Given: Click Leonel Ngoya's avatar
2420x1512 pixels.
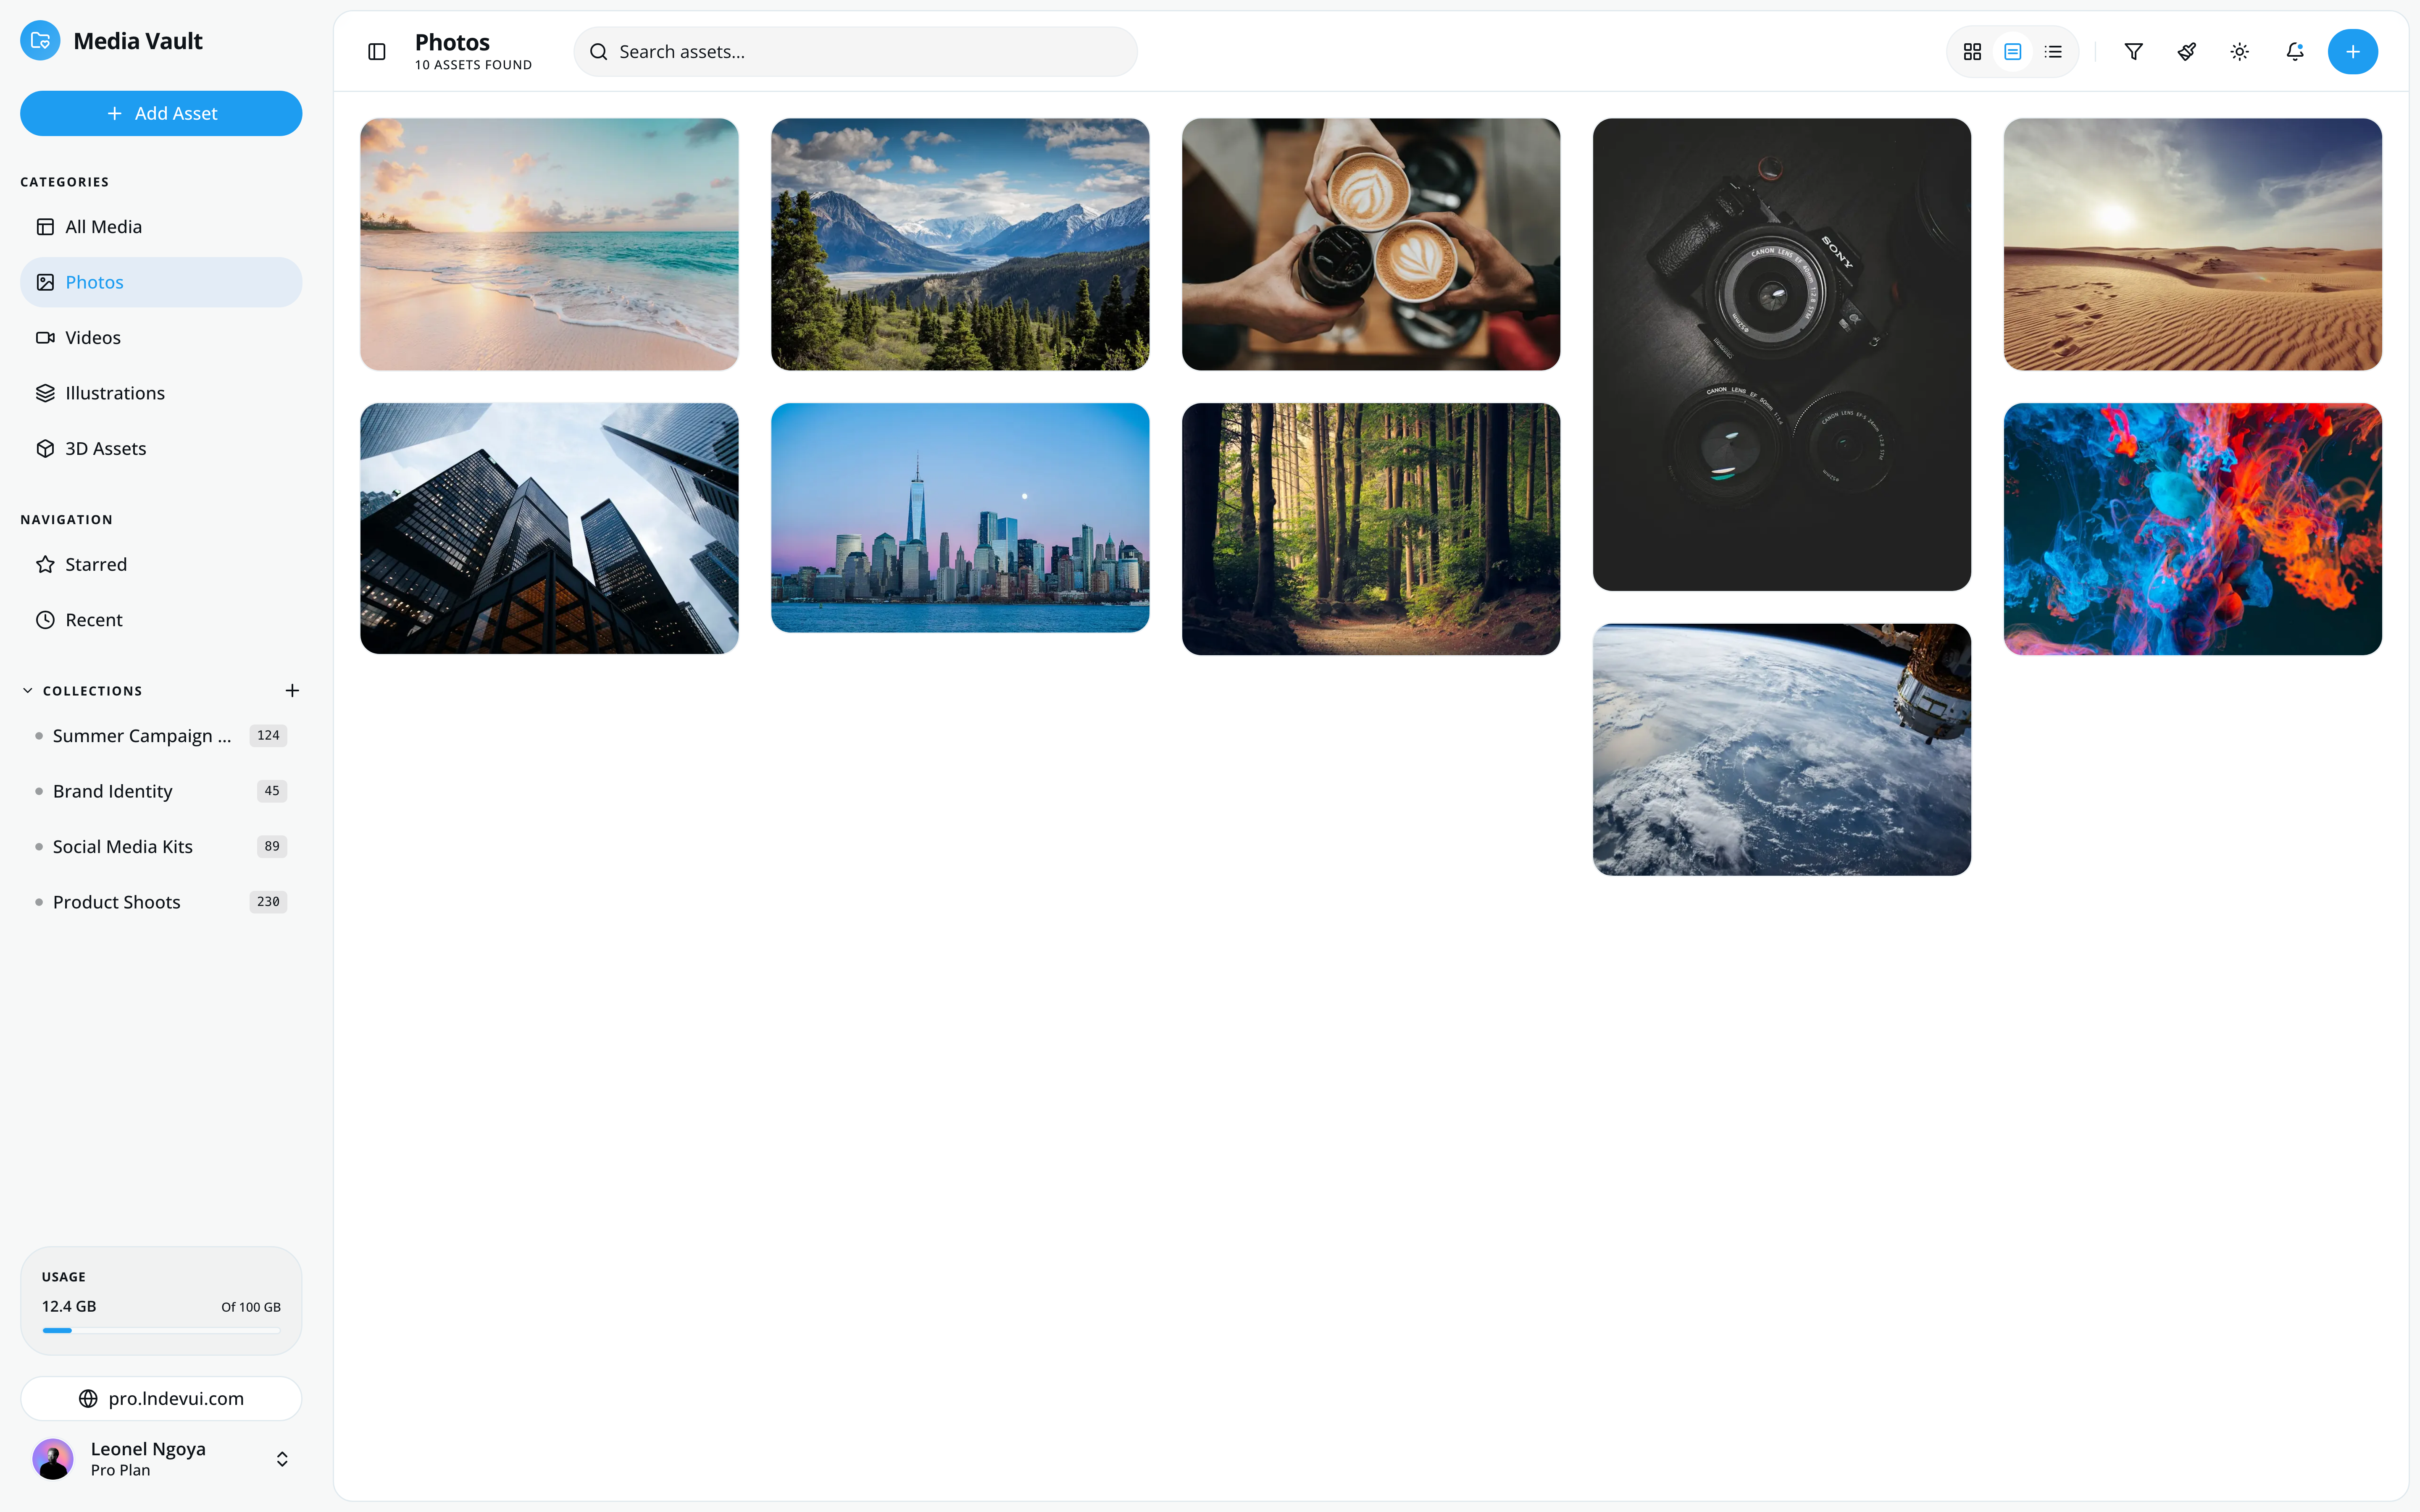Looking at the screenshot, I should coord(53,1459).
